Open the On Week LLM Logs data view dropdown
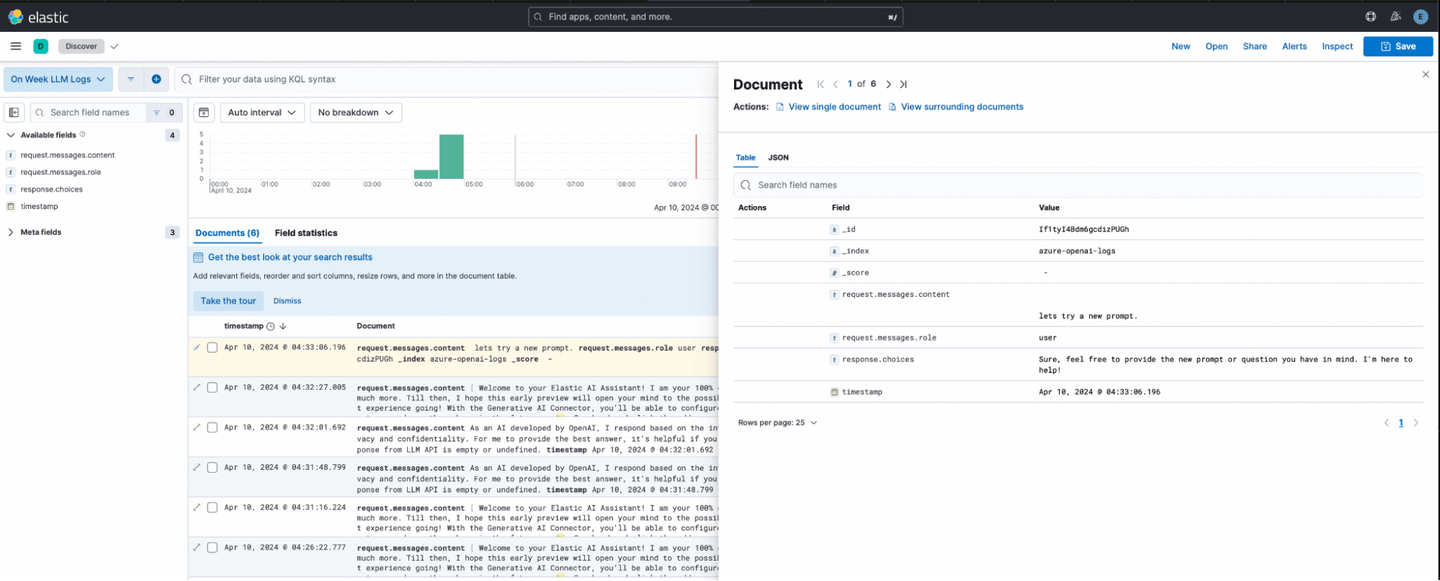The width and height of the screenshot is (1440, 581). click(x=58, y=79)
